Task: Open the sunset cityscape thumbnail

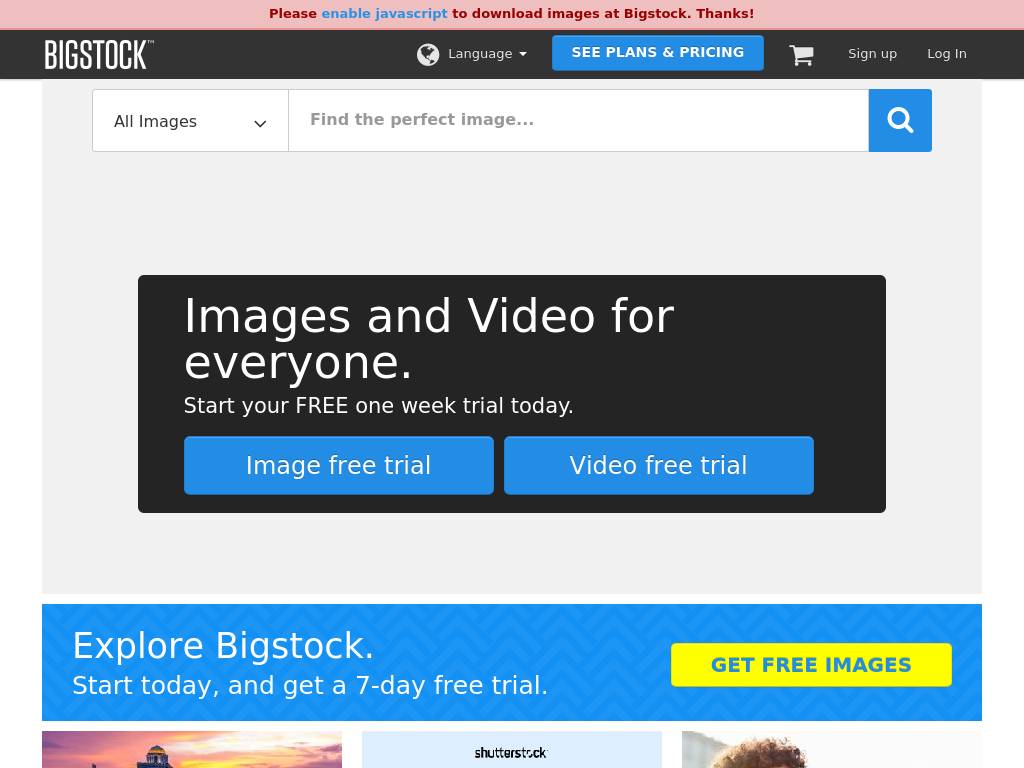Action: pyautogui.click(x=192, y=750)
